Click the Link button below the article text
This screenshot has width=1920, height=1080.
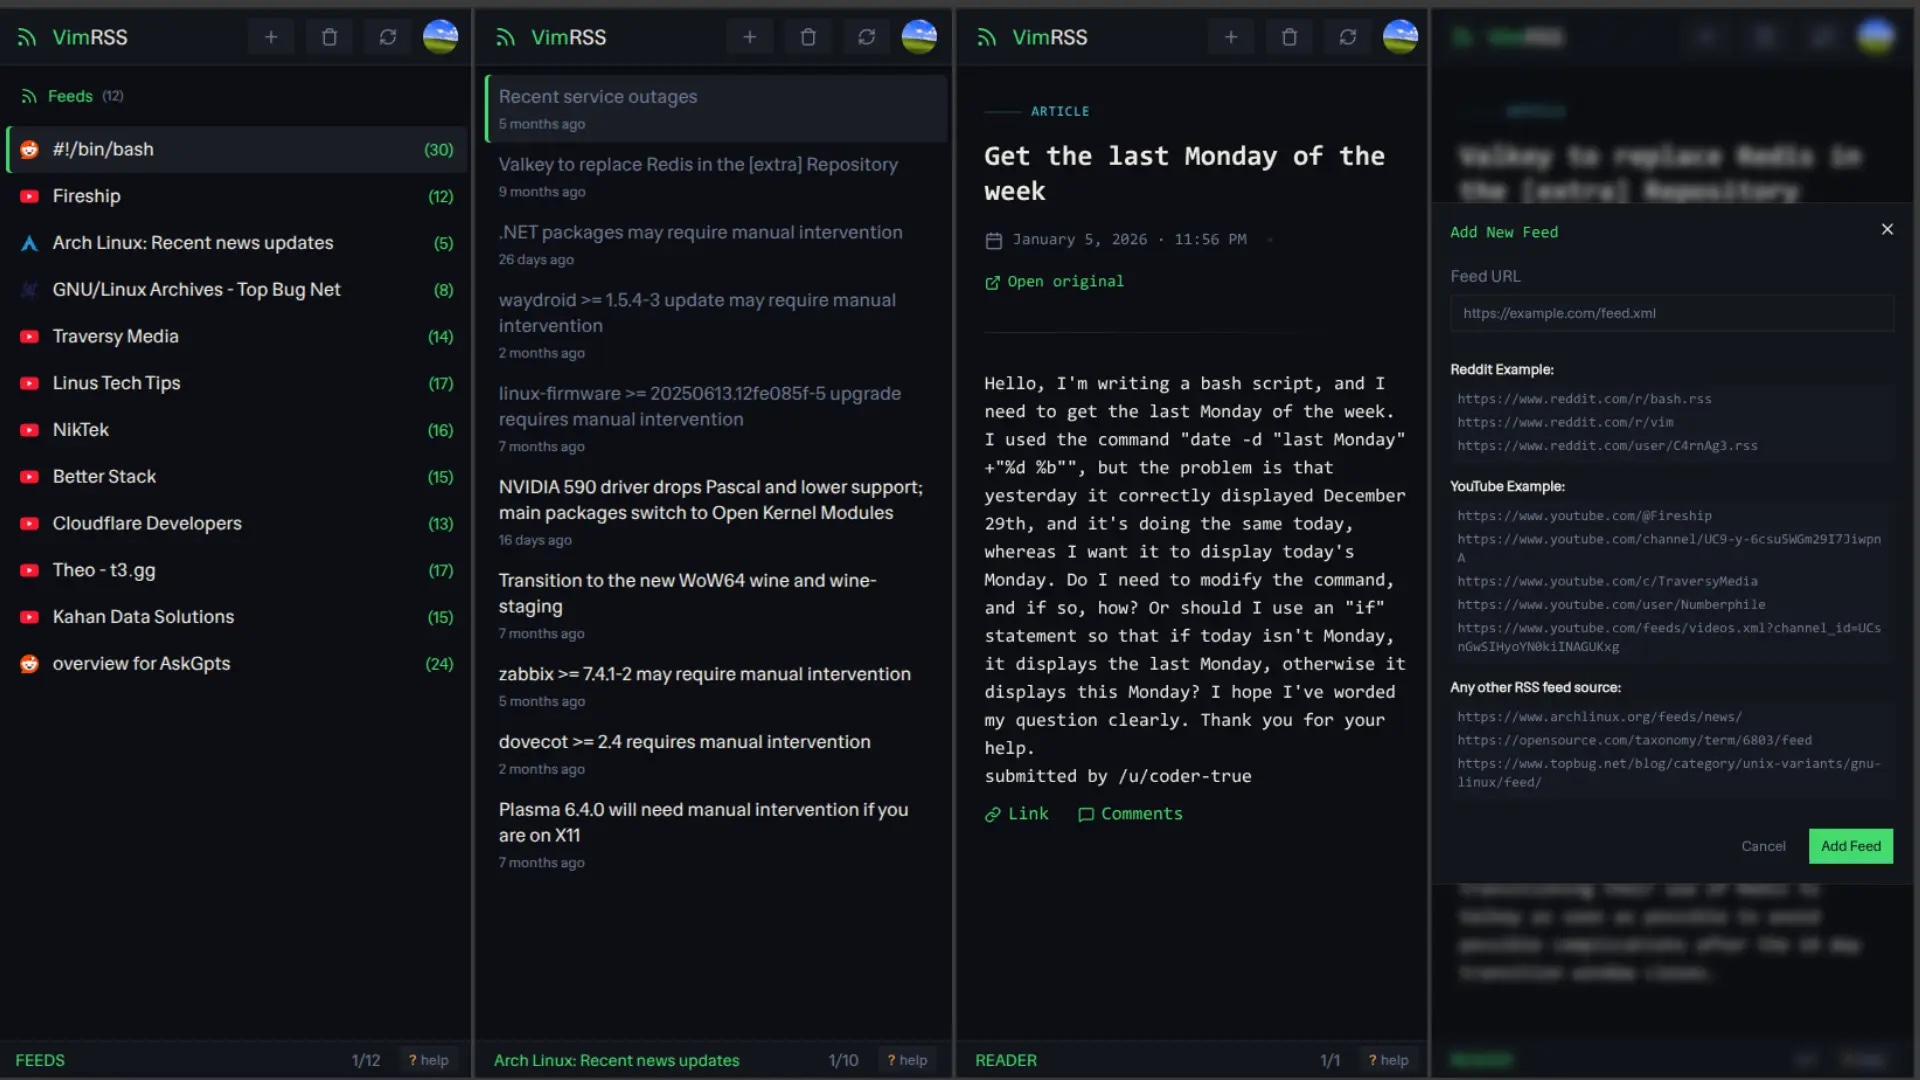(x=1016, y=814)
